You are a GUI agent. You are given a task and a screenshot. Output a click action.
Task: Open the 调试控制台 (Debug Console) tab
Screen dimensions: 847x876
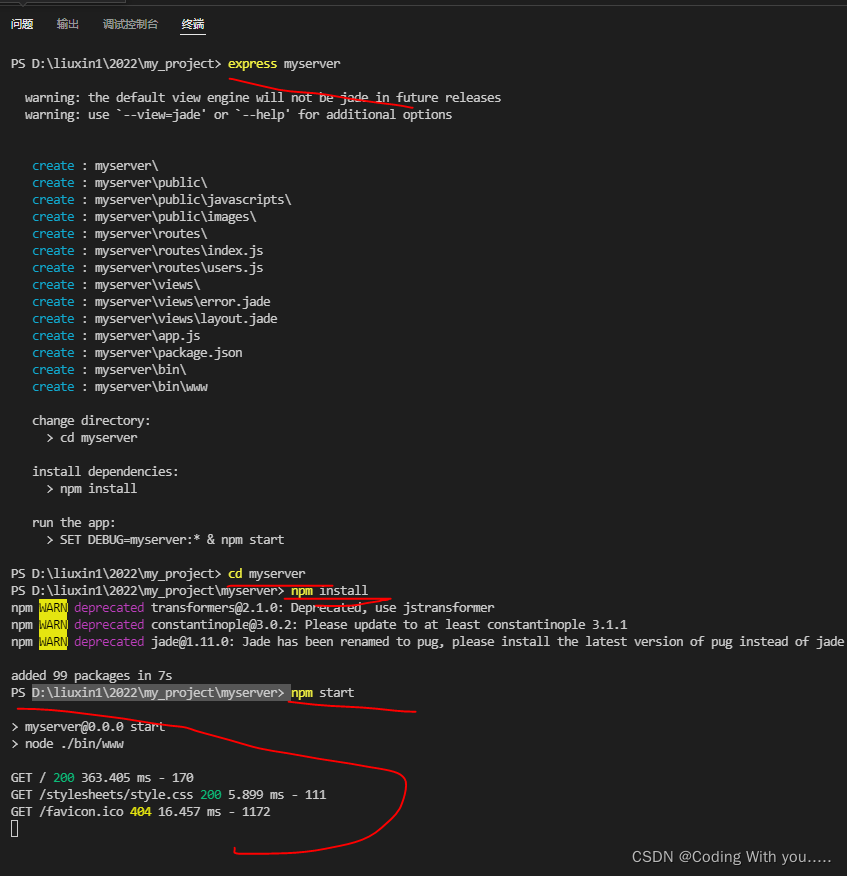coord(129,24)
